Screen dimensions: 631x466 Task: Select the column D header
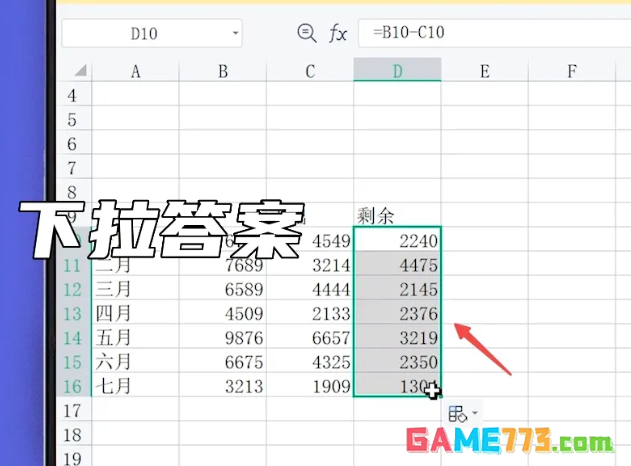point(398,71)
